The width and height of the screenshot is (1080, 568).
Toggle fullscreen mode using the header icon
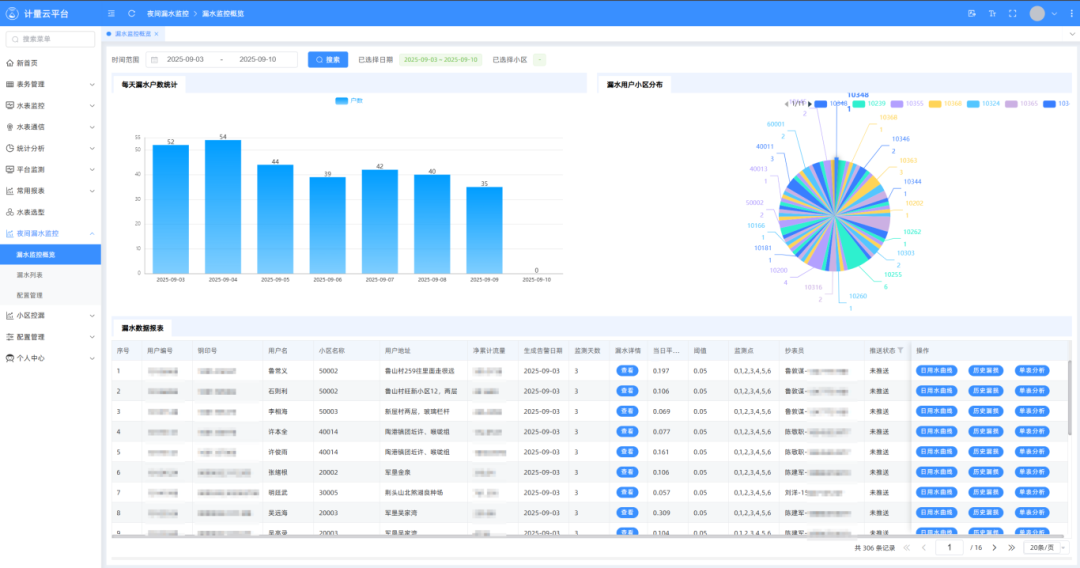click(1012, 13)
